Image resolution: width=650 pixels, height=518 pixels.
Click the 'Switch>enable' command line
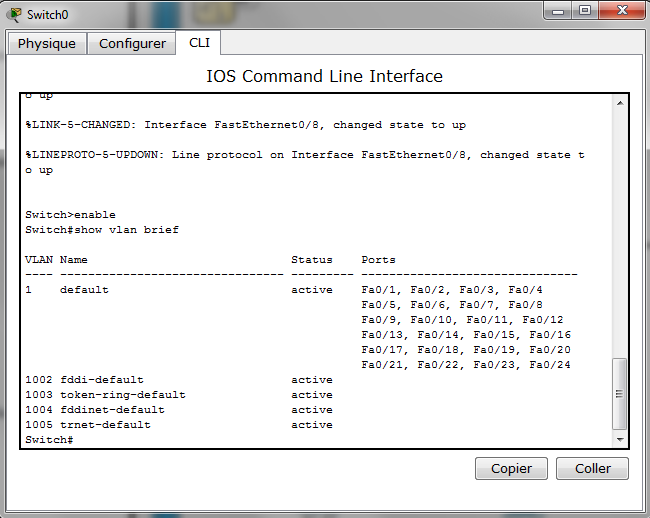click(70, 215)
